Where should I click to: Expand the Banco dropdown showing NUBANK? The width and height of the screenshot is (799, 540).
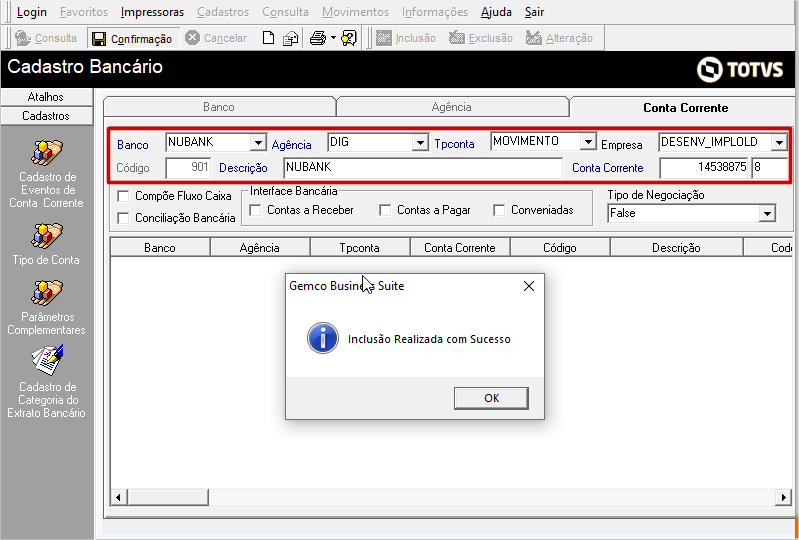258,143
